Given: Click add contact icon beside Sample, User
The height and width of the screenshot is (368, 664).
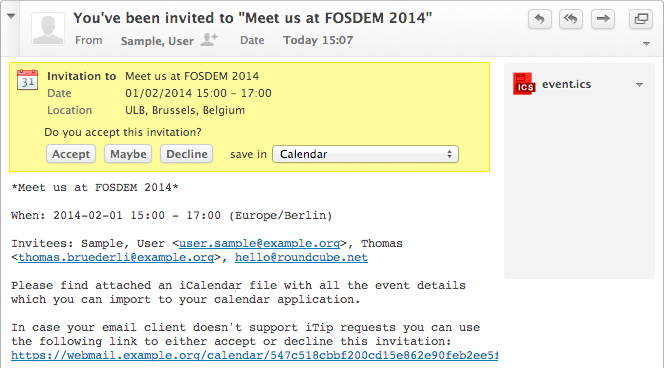Looking at the screenshot, I should [x=209, y=40].
